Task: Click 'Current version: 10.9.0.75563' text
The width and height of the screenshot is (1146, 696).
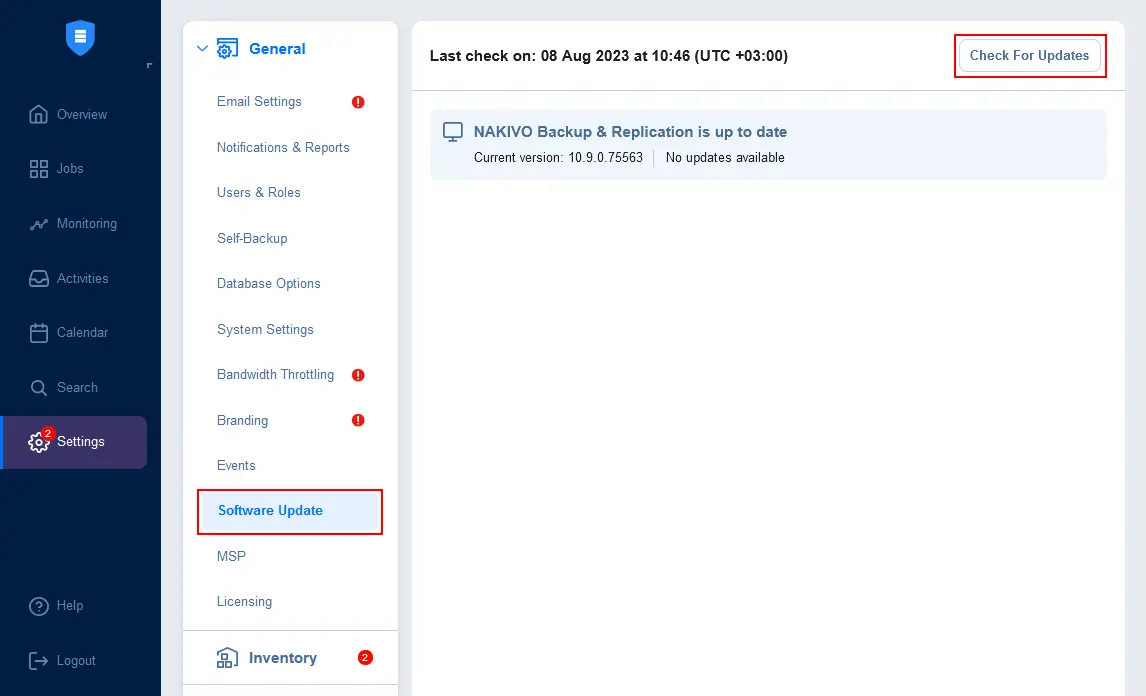Action: click(x=558, y=158)
